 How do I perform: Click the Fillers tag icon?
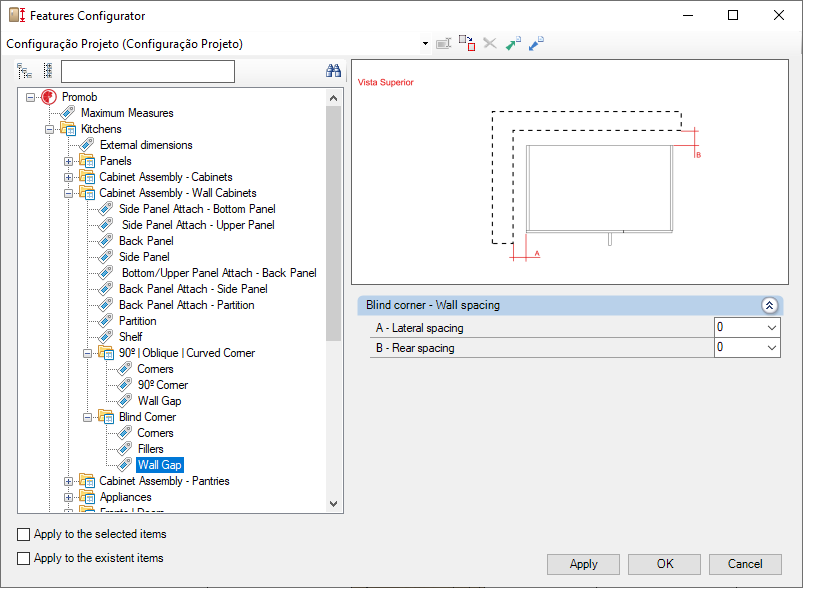pyautogui.click(x=125, y=449)
